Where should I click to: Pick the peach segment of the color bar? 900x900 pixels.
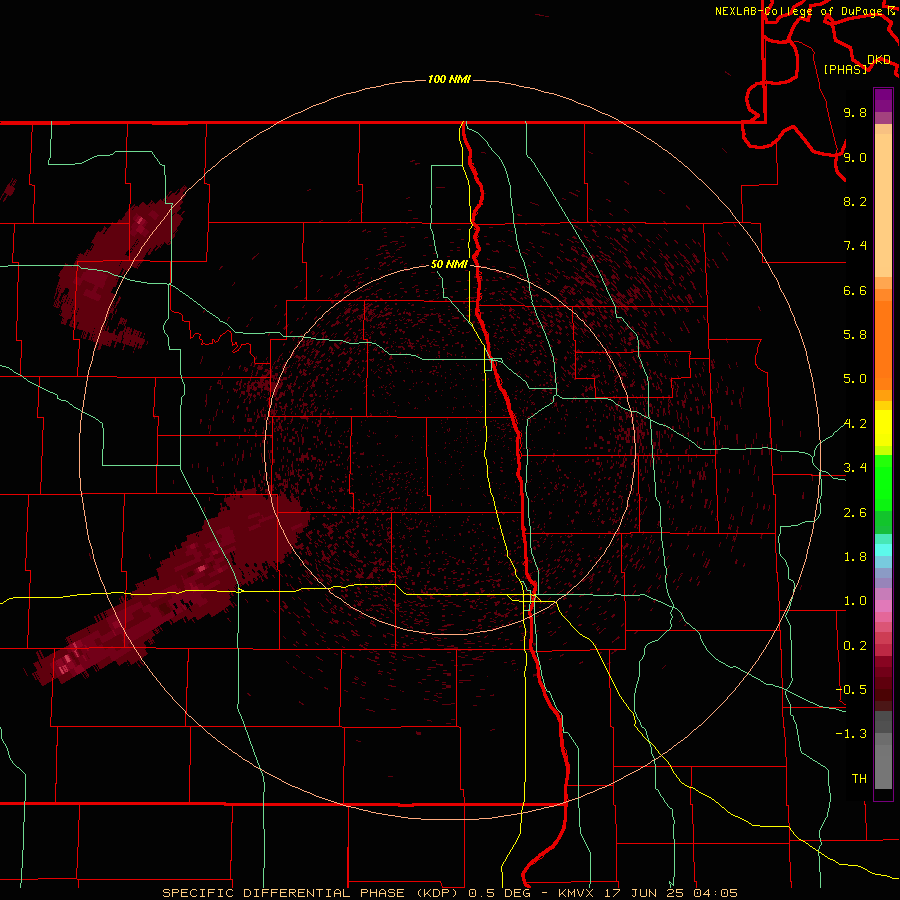click(x=883, y=205)
